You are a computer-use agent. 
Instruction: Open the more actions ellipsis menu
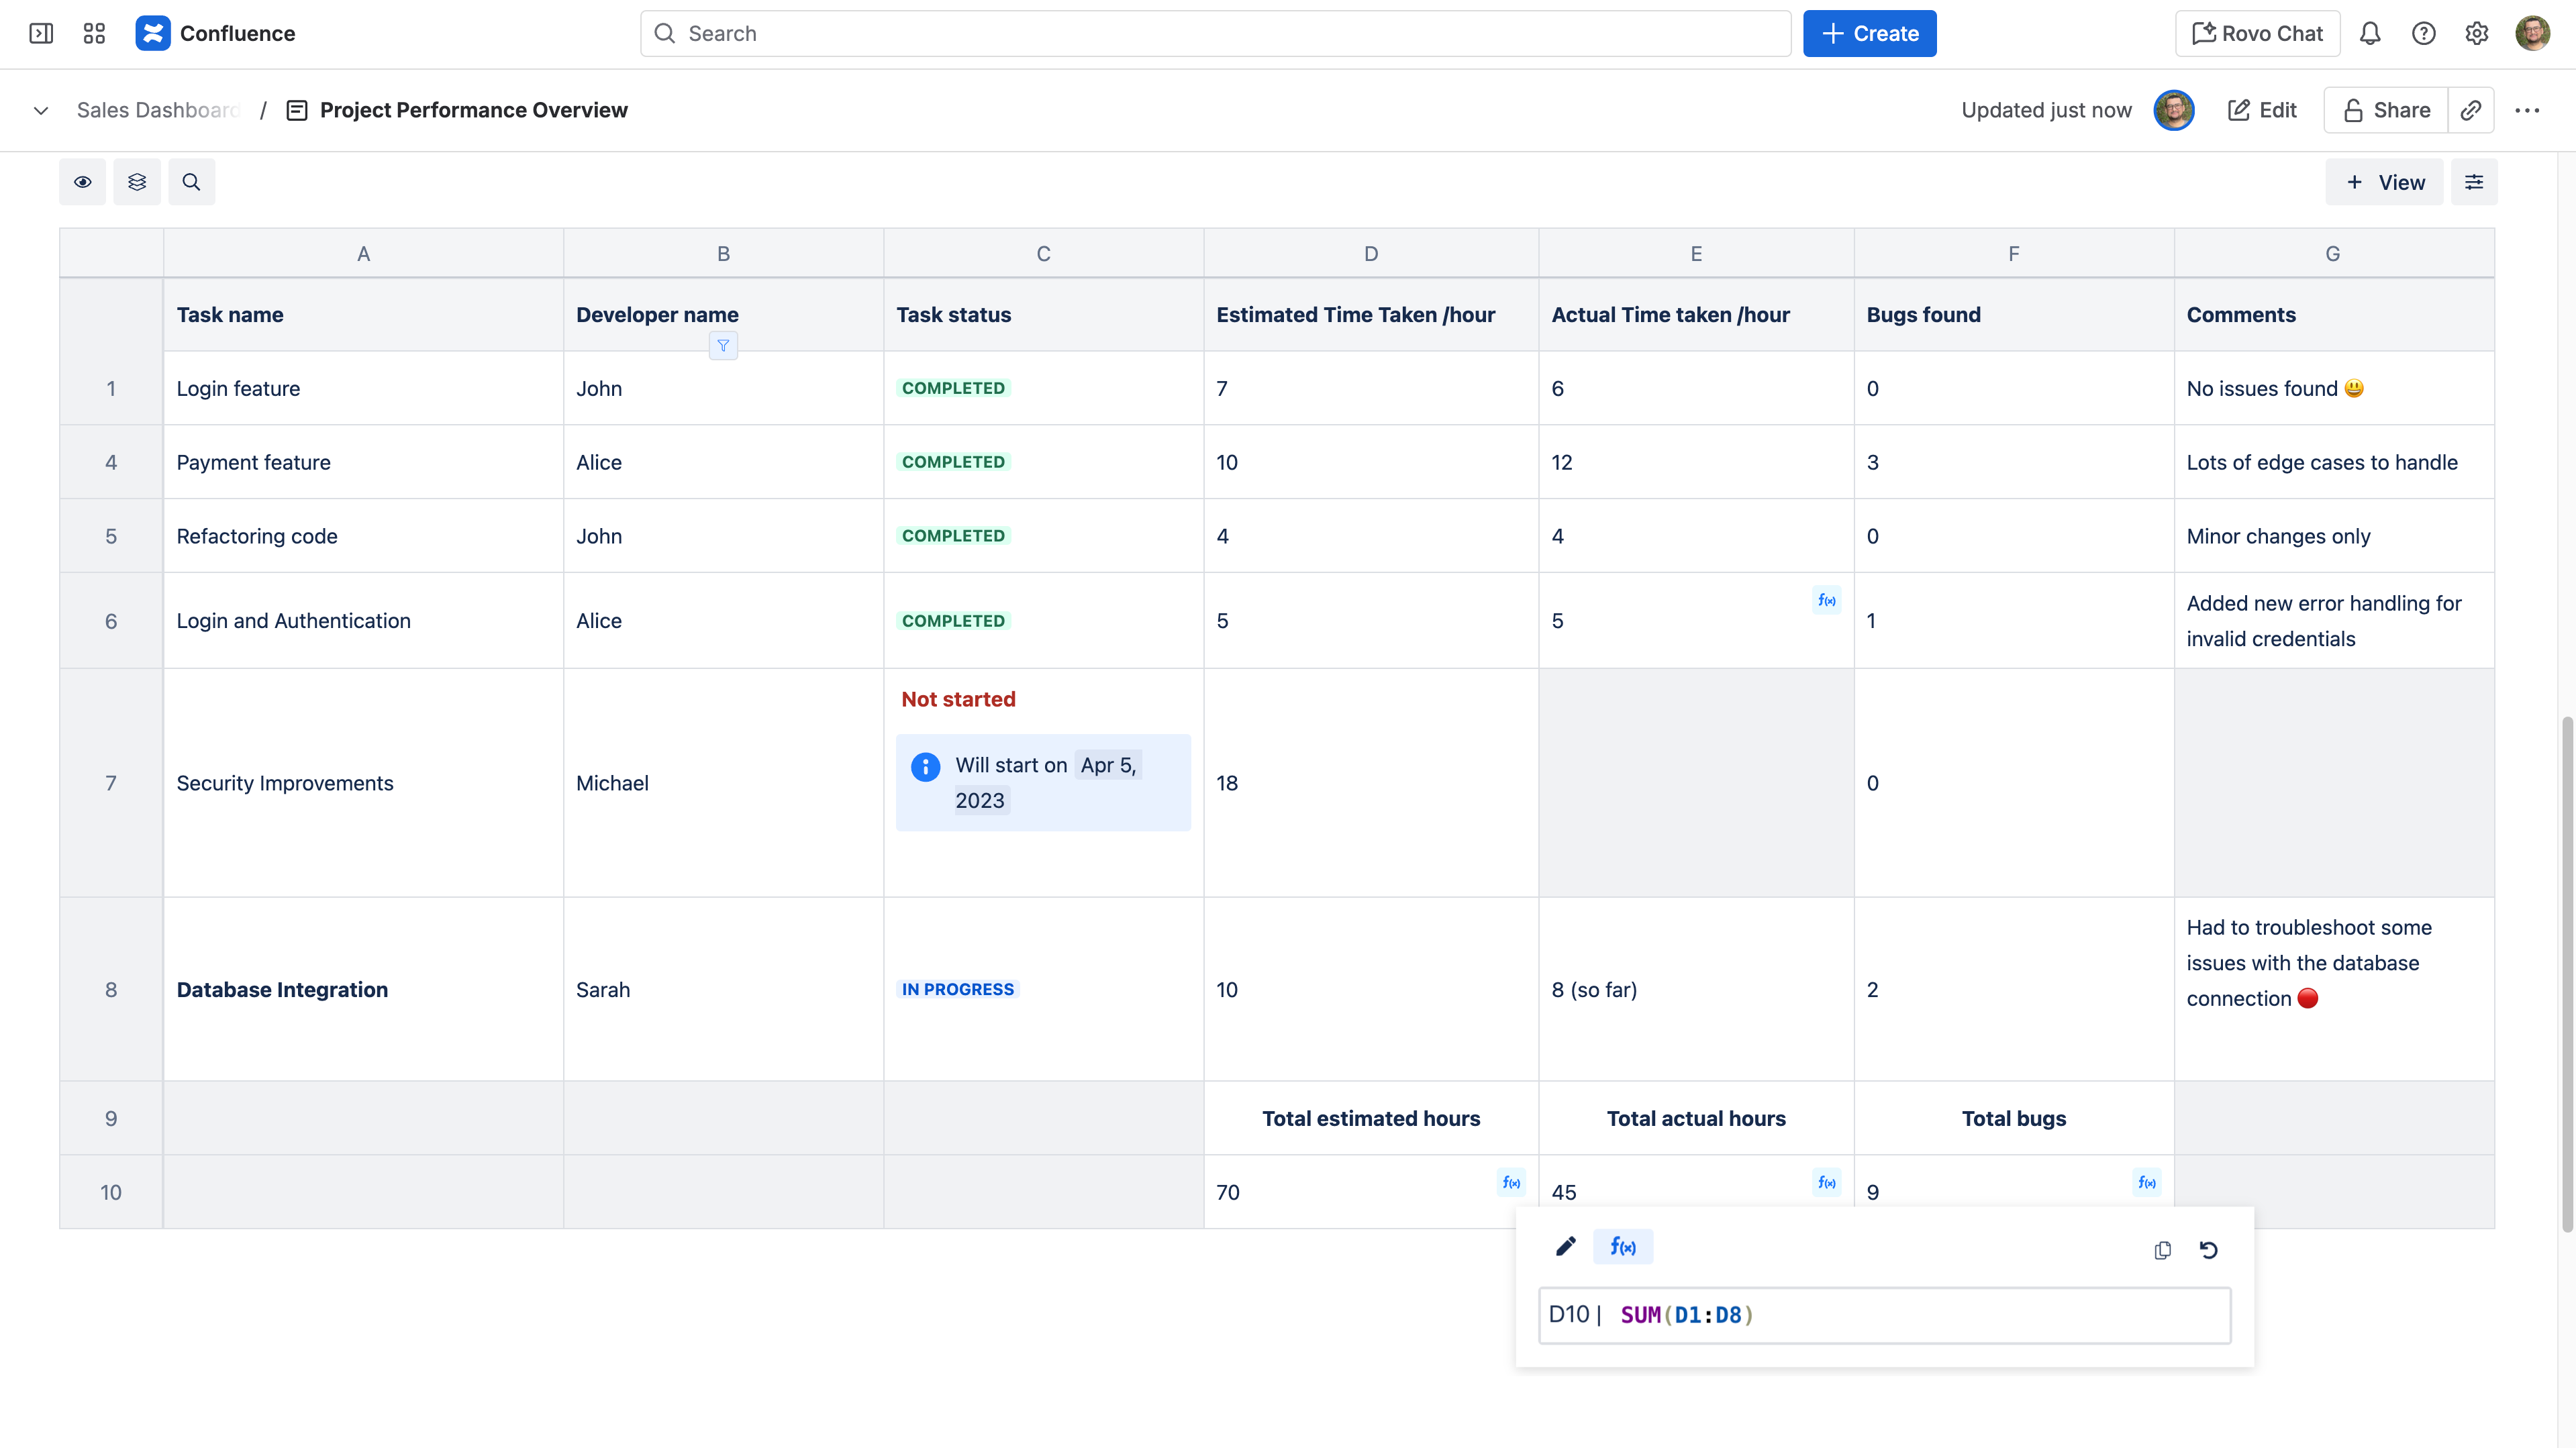2527,110
